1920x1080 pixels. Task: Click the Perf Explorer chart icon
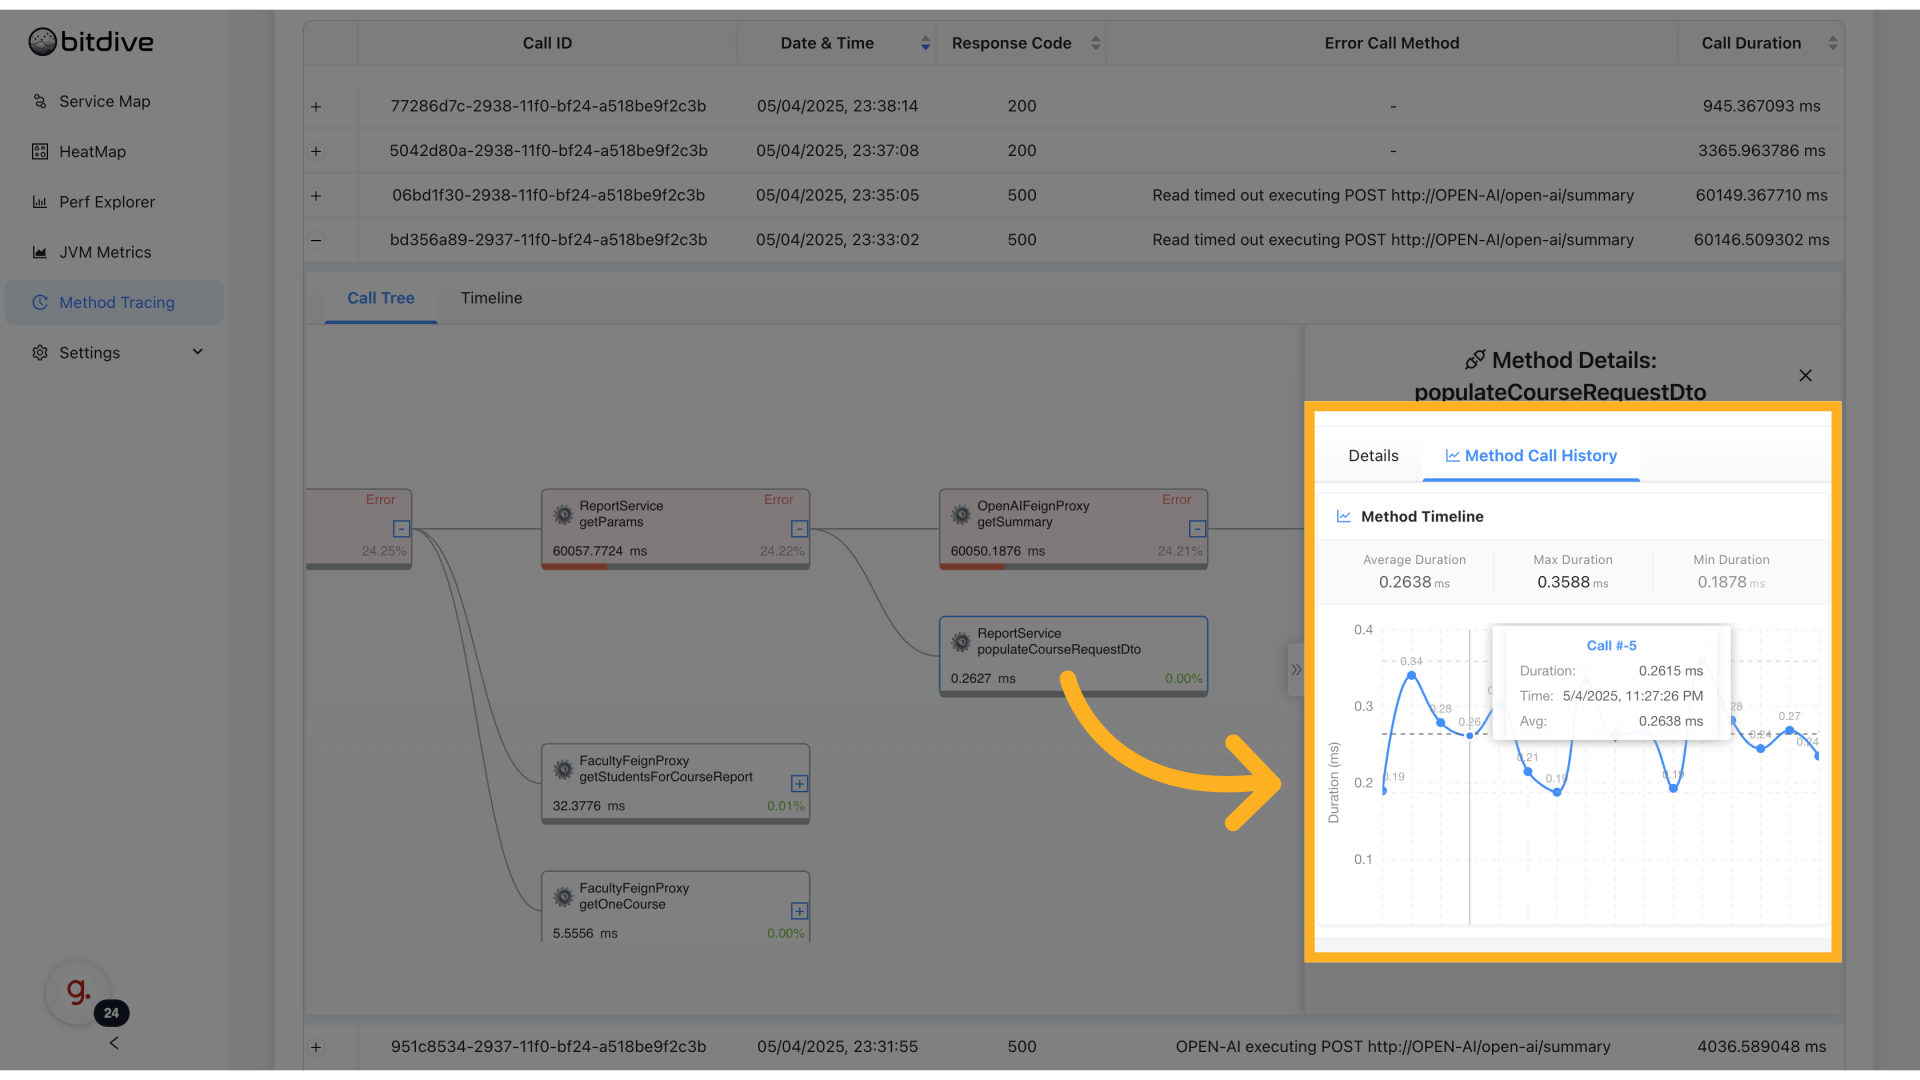[x=40, y=202]
